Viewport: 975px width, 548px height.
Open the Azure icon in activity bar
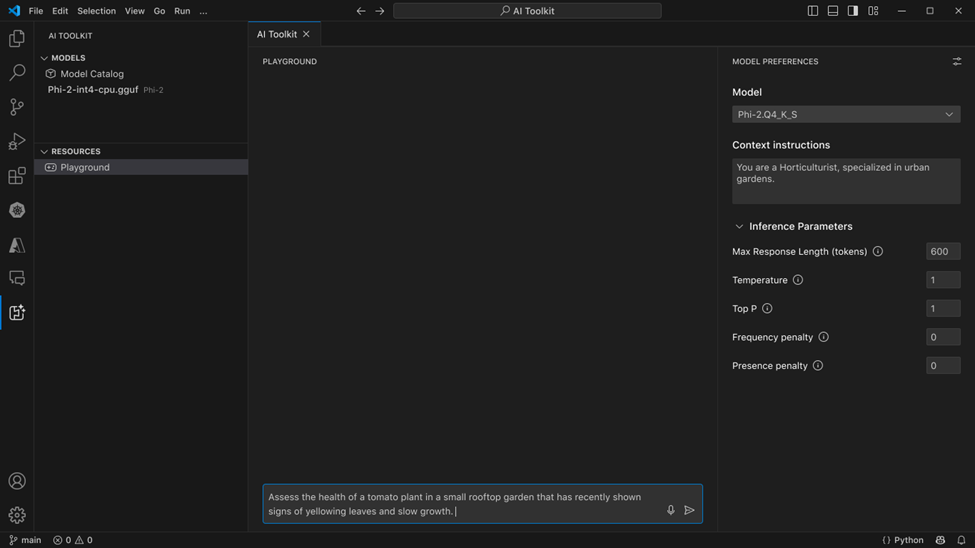pos(17,245)
